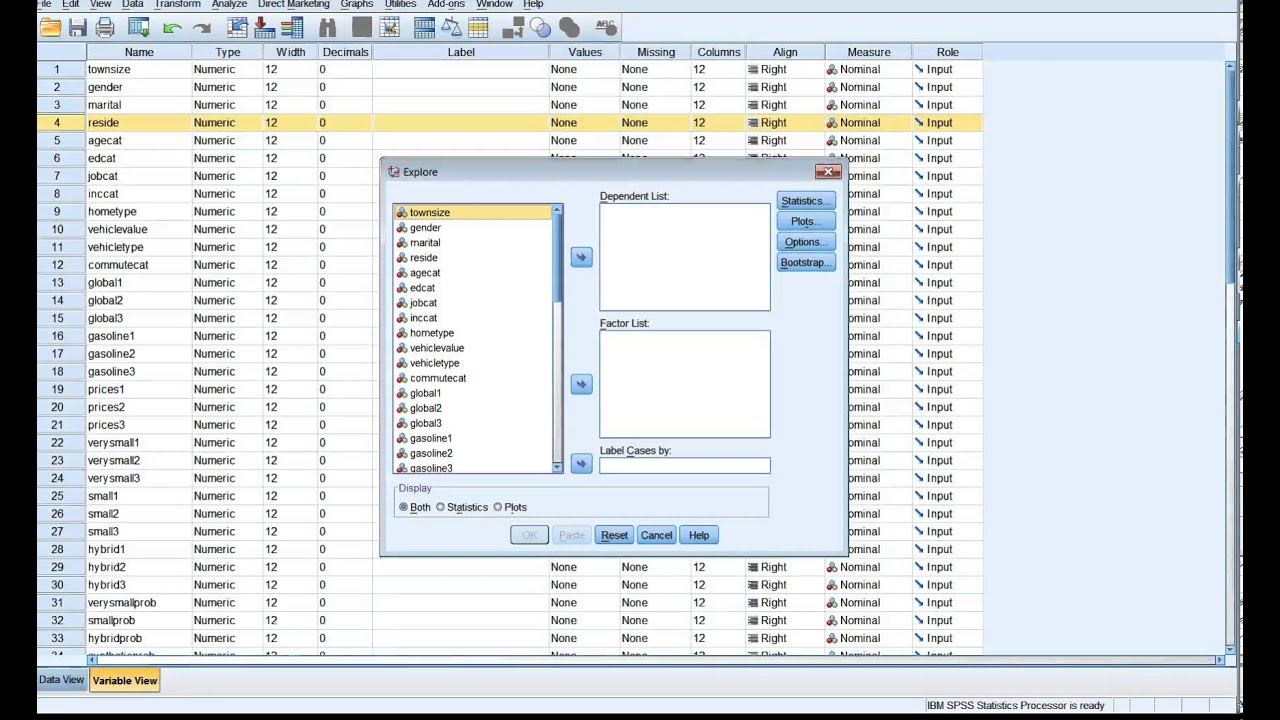Screen dimensions: 1280x720
Task: Click the Print toolbar icon
Action: point(105,28)
